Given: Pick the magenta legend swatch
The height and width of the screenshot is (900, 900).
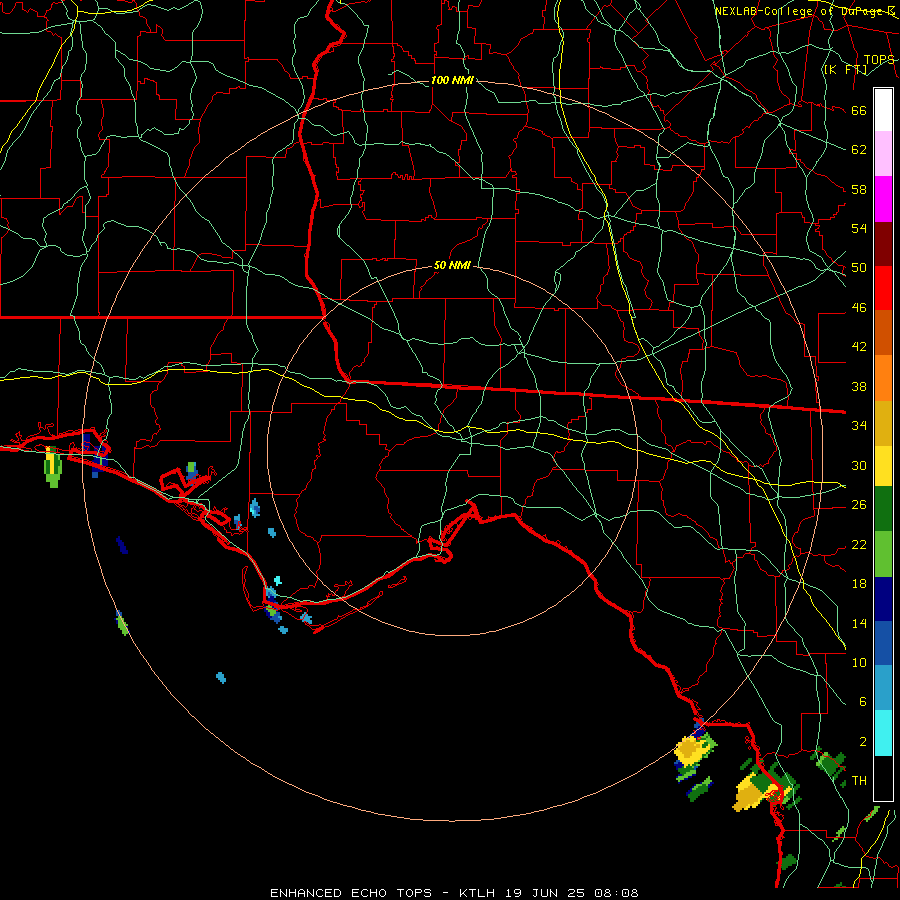Looking at the screenshot, I should (x=883, y=199).
